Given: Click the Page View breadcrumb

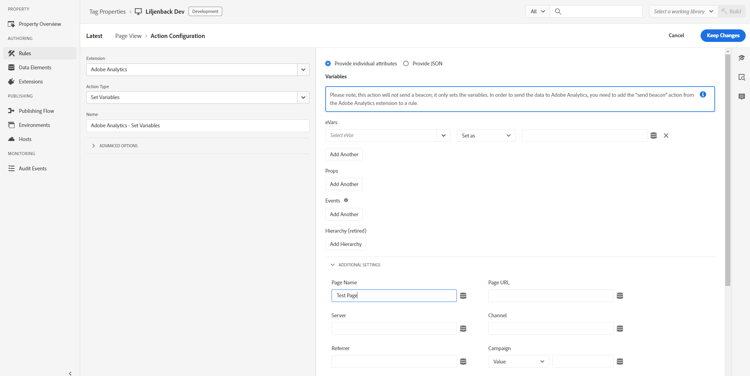Looking at the screenshot, I should [128, 36].
